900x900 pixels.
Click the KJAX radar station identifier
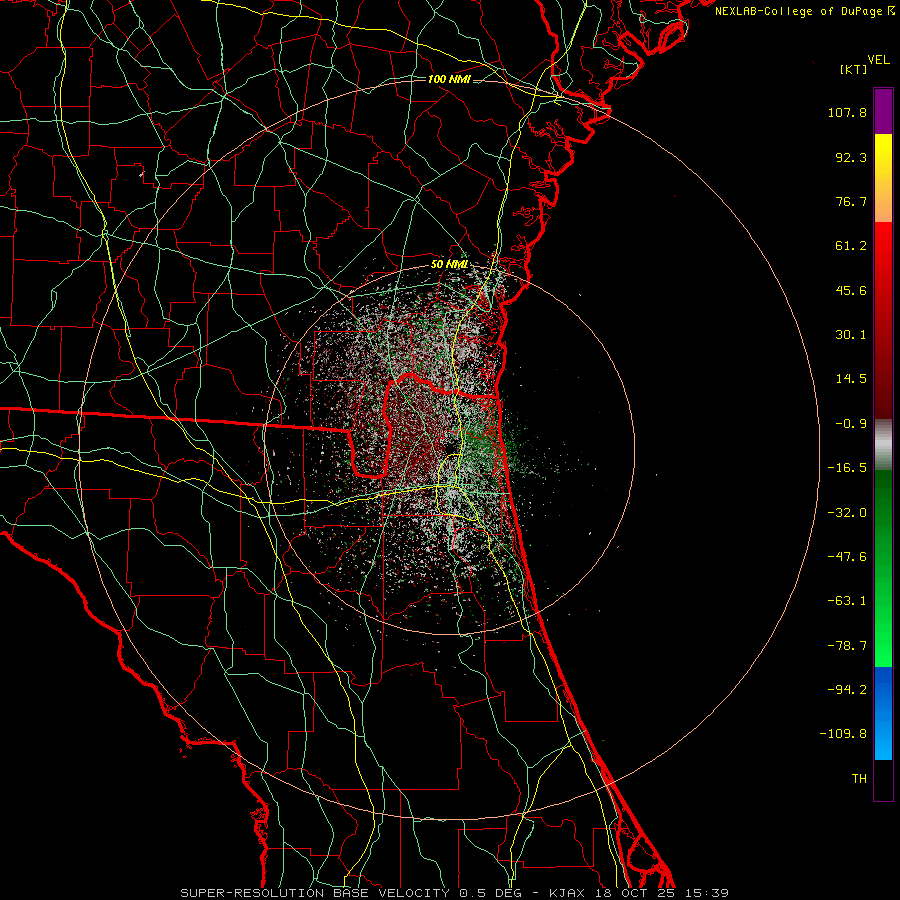click(x=568, y=893)
